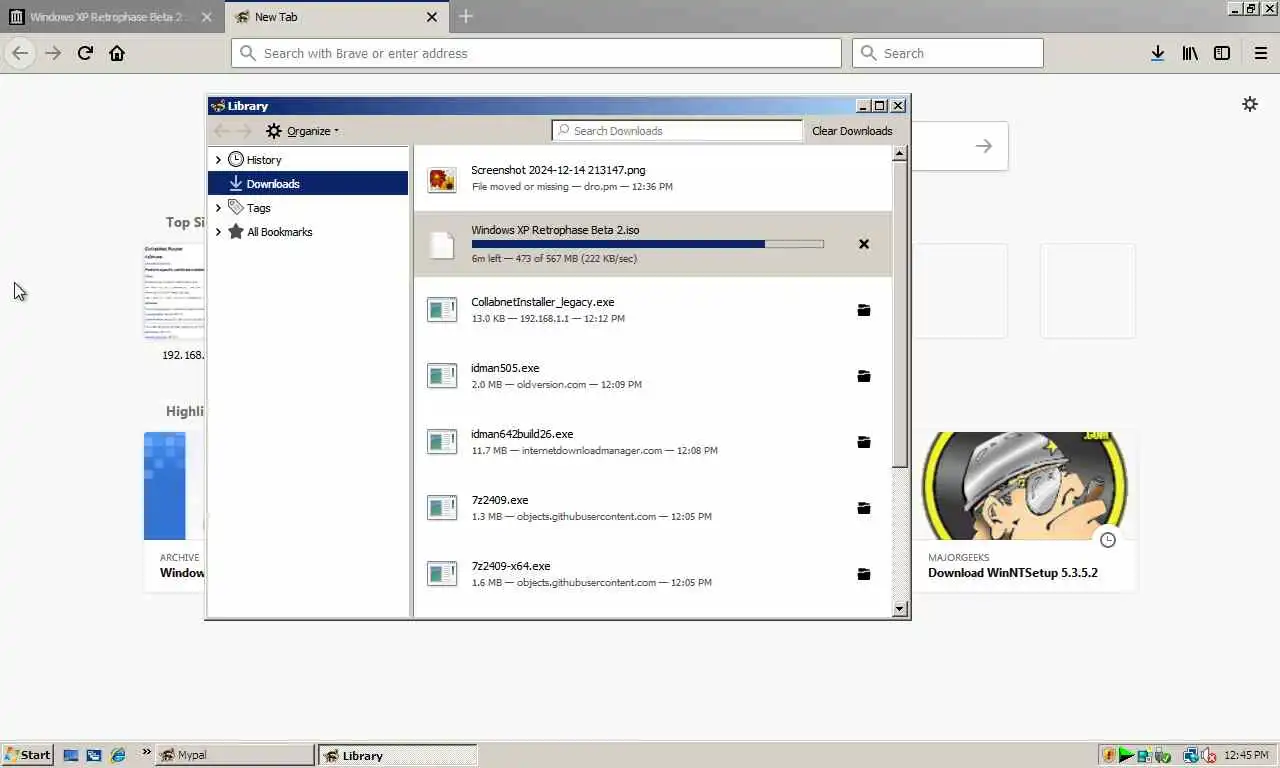This screenshot has height=768, width=1280.
Task: Click the browser forward arrow button
Action: tap(53, 53)
